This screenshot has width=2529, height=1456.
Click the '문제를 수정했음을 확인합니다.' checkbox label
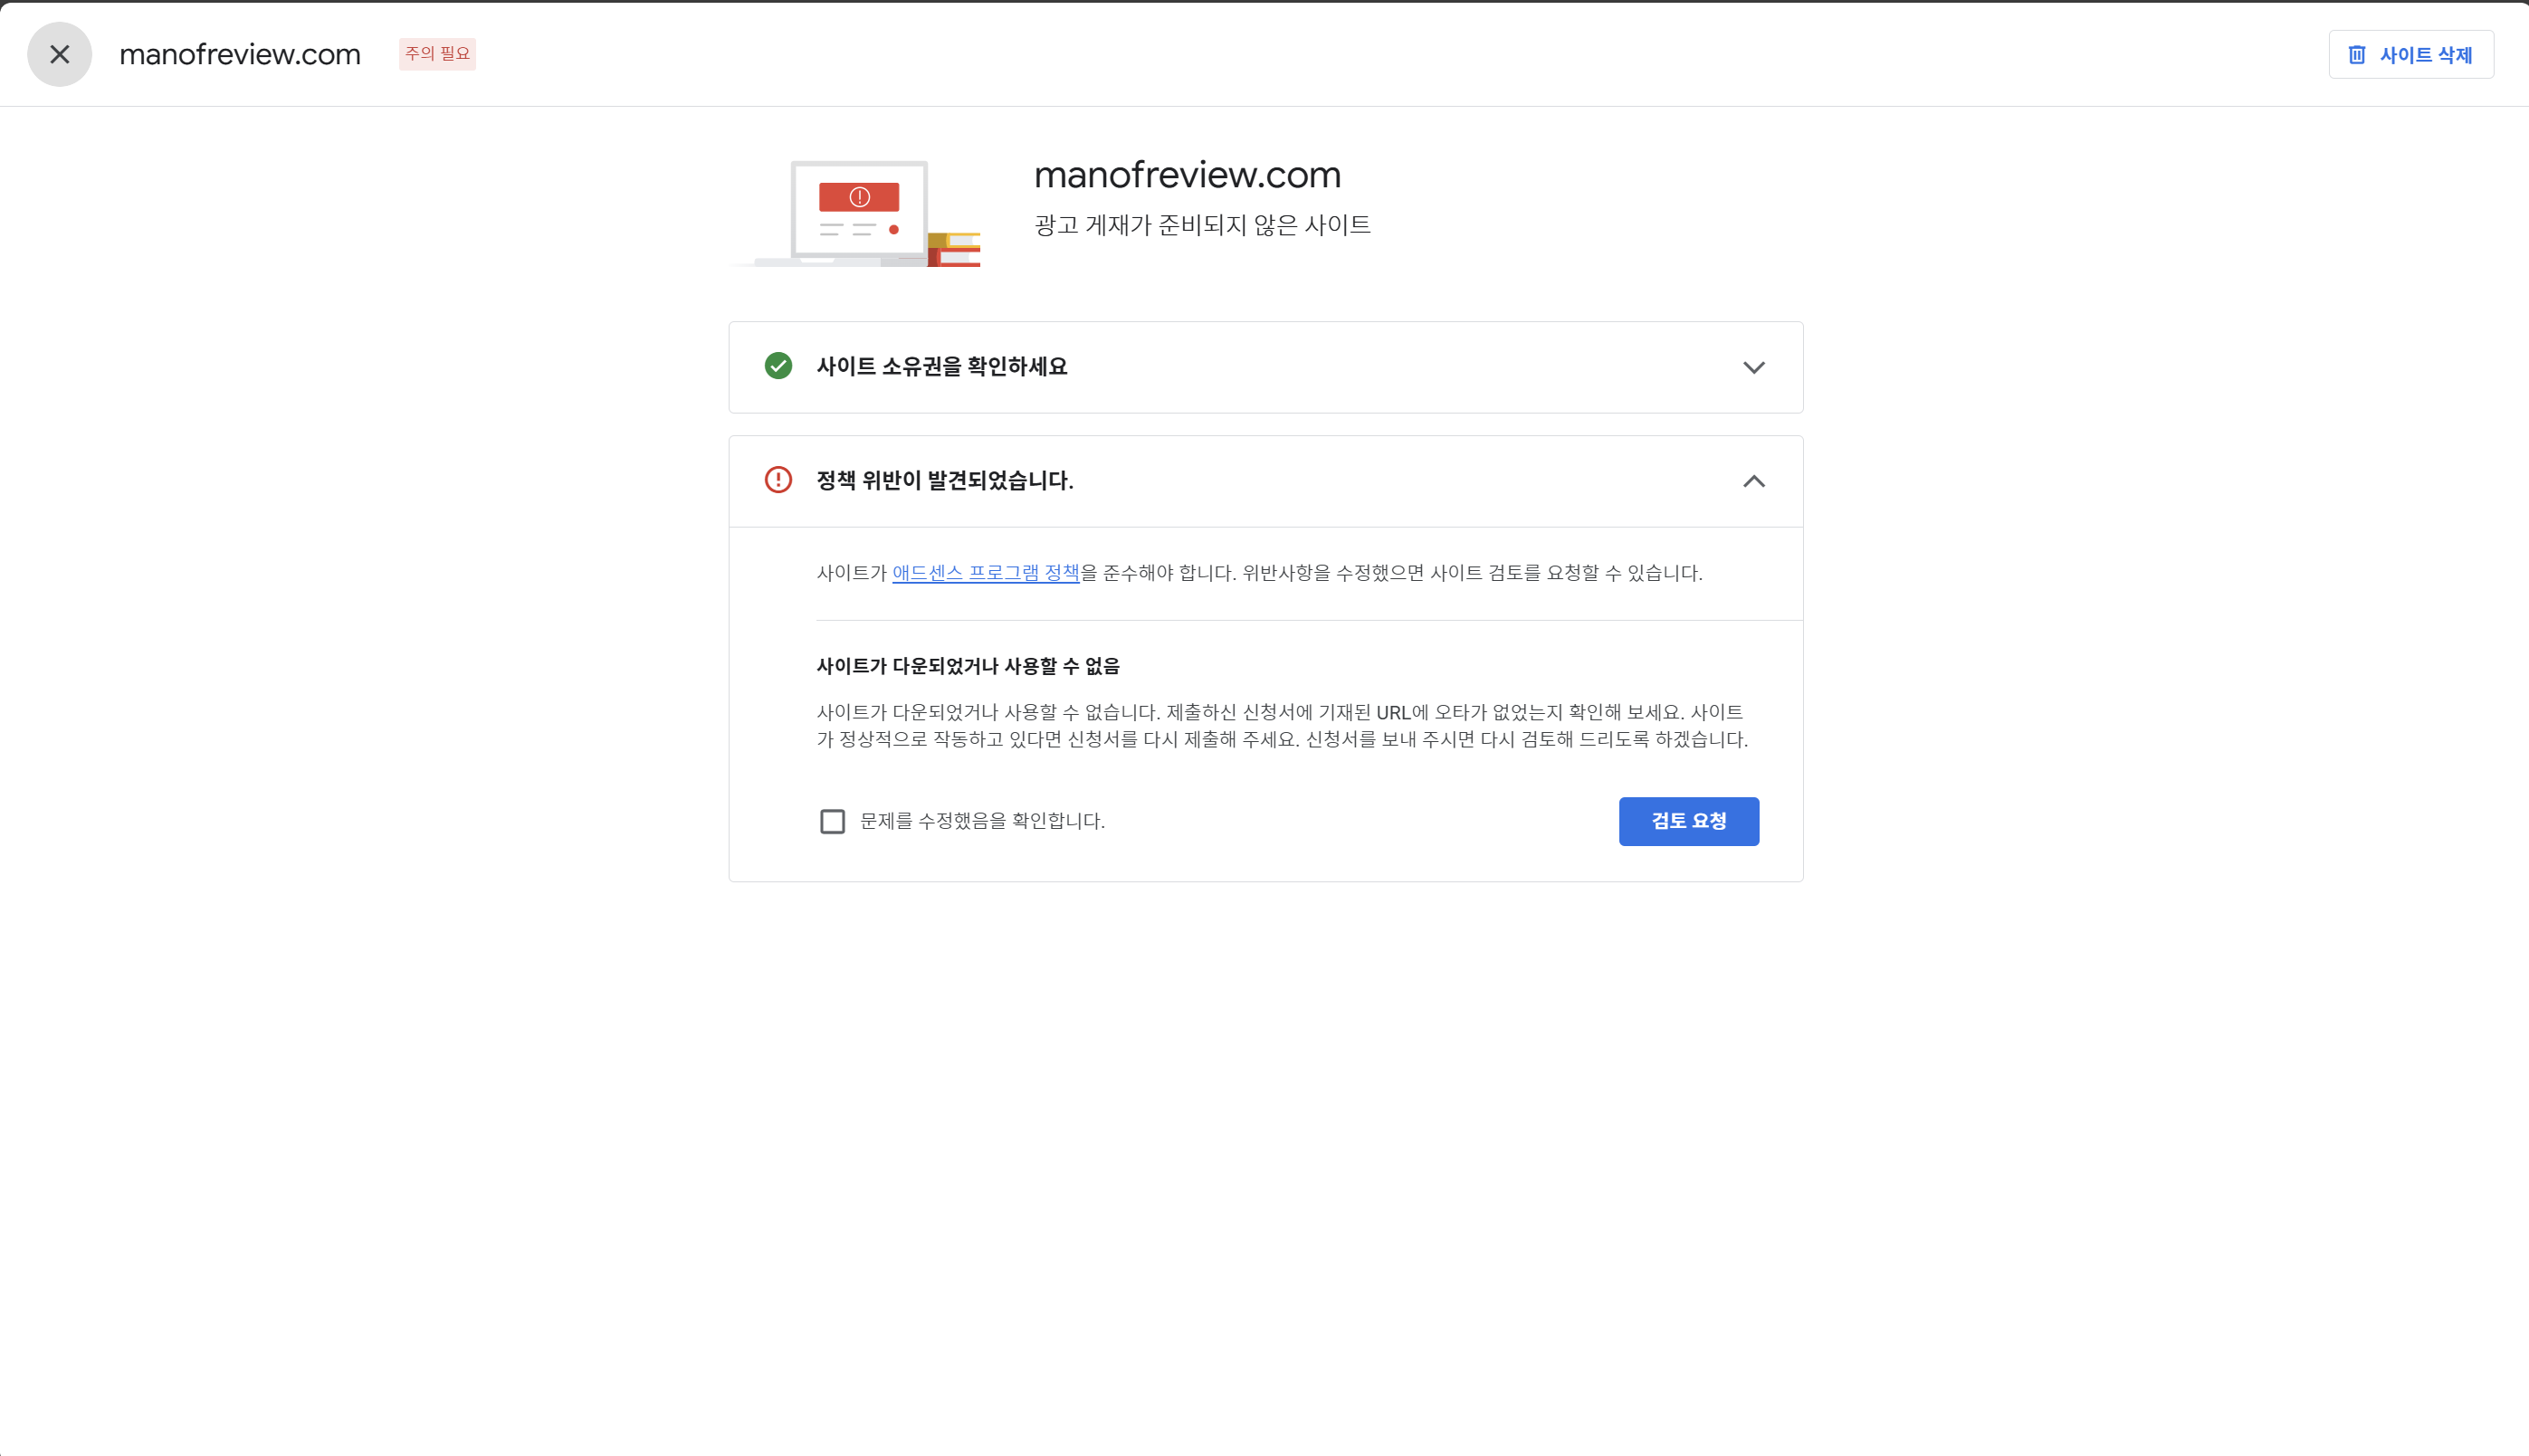click(981, 821)
